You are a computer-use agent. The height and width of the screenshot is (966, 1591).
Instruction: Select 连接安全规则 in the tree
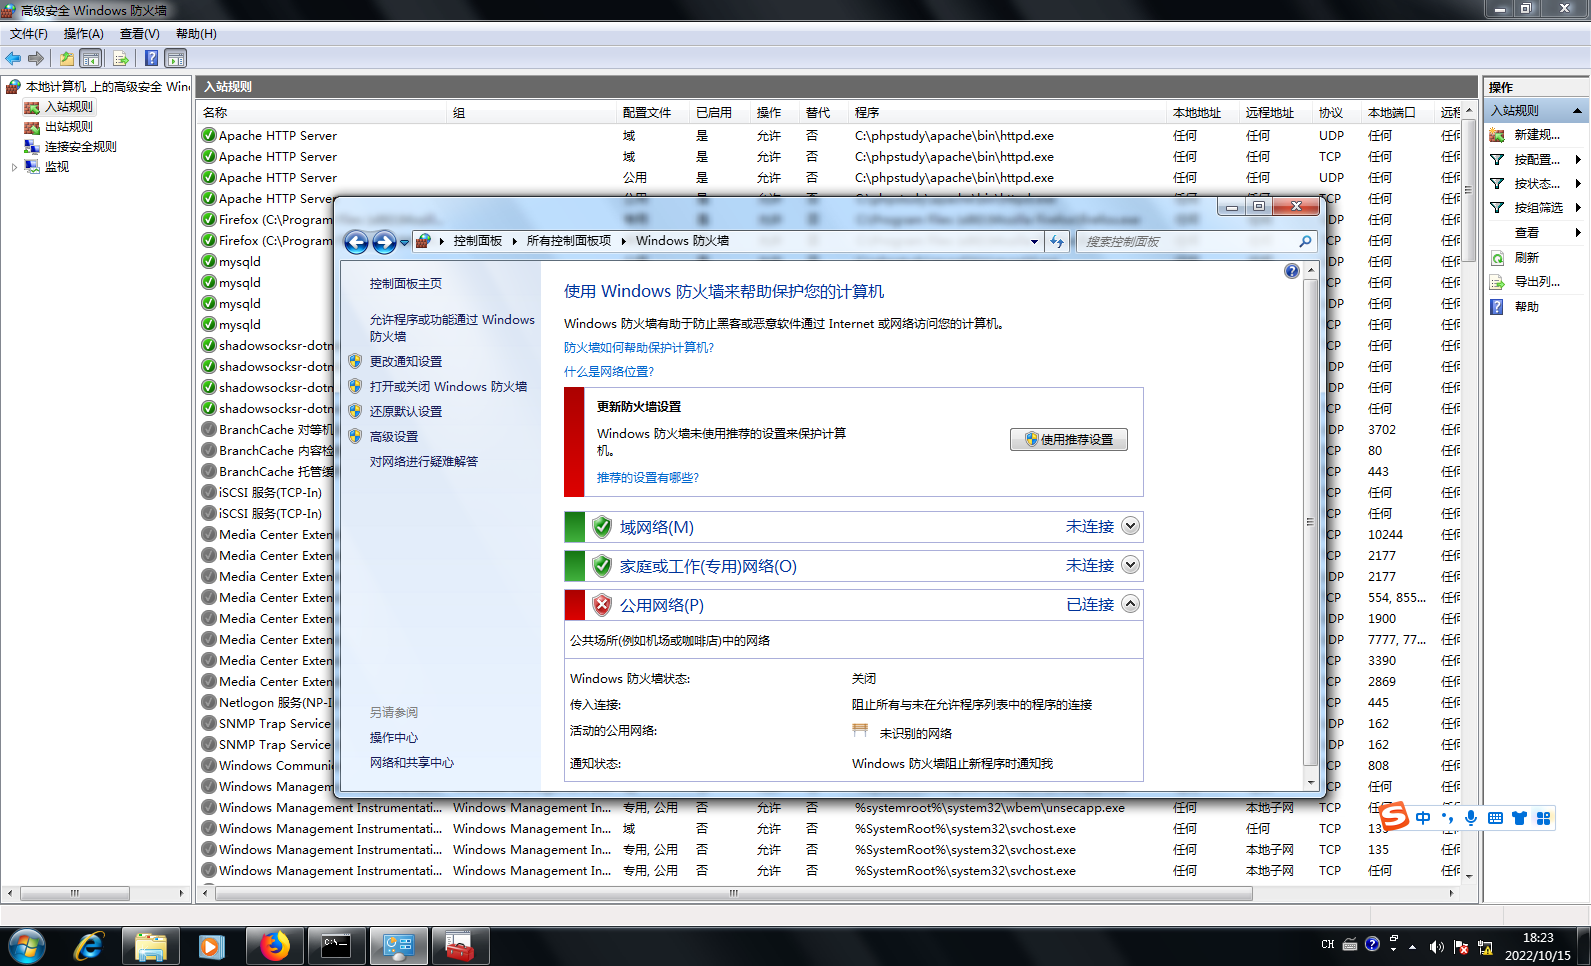point(80,147)
